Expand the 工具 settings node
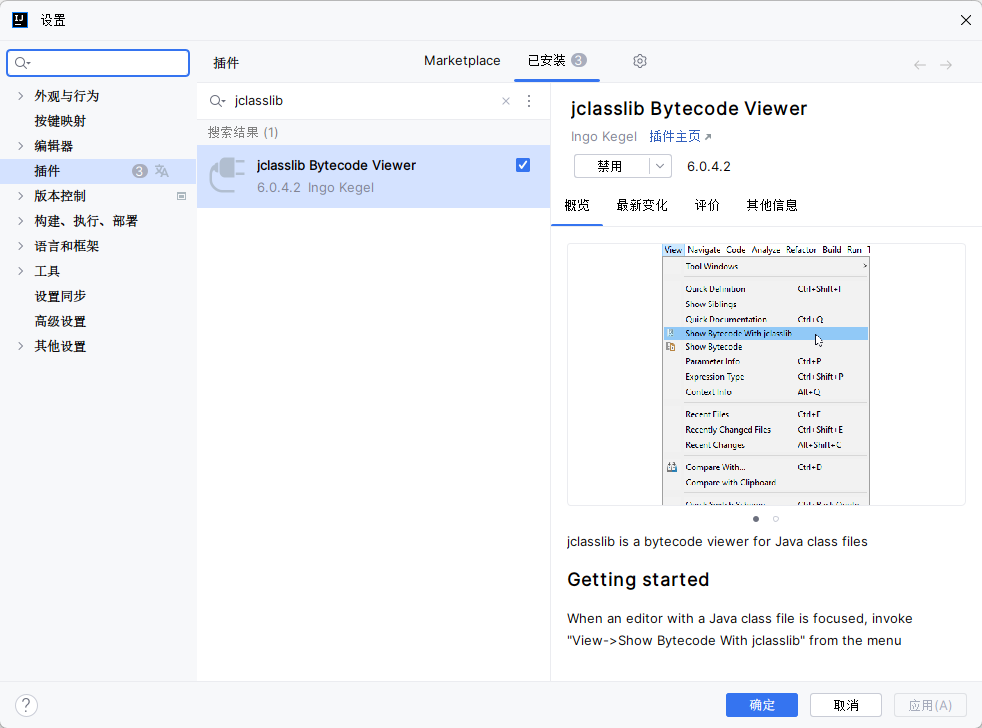This screenshot has height=728, width=982. click(21, 271)
